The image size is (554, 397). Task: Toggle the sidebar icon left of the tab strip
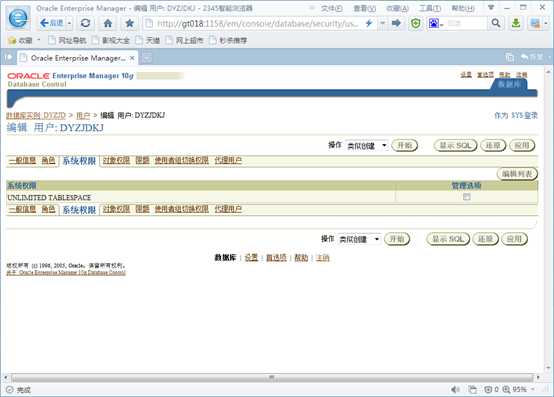(x=8, y=57)
